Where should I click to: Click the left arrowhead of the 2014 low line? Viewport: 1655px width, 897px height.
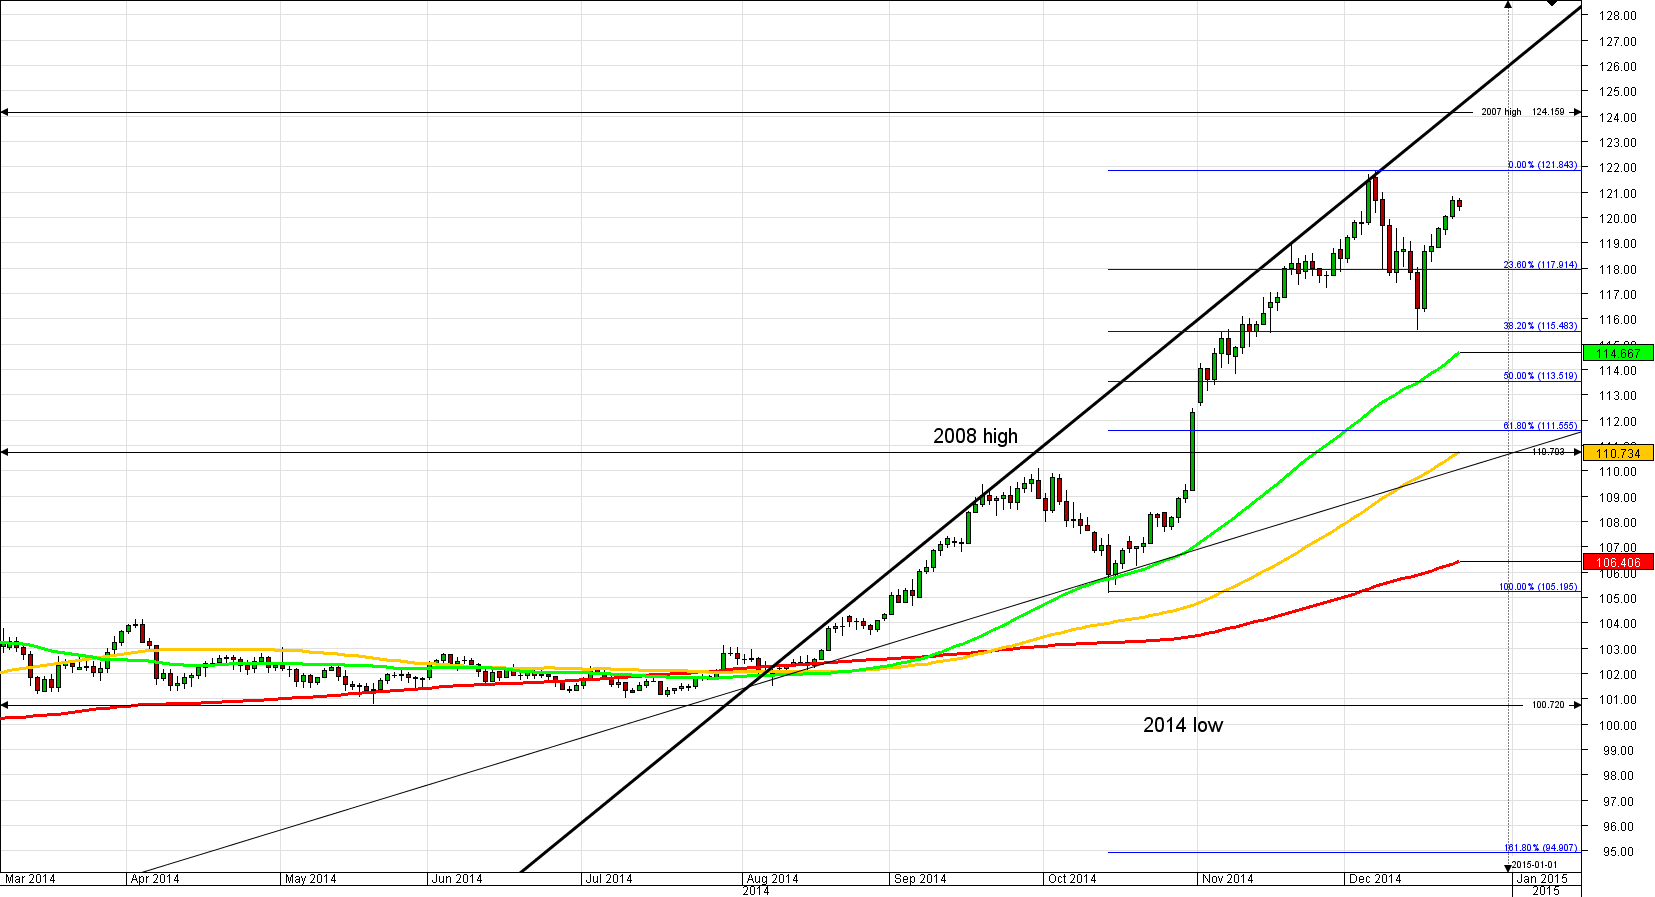point(4,705)
